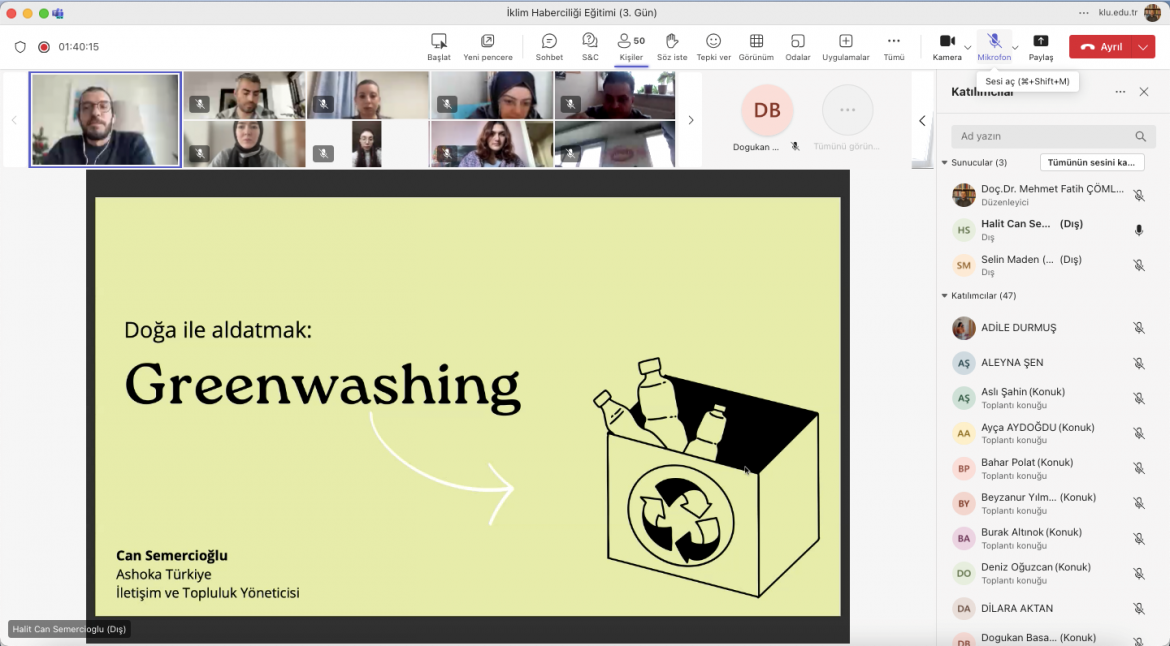
Task: Show next video thumbnails with right arrow
Action: pos(690,120)
